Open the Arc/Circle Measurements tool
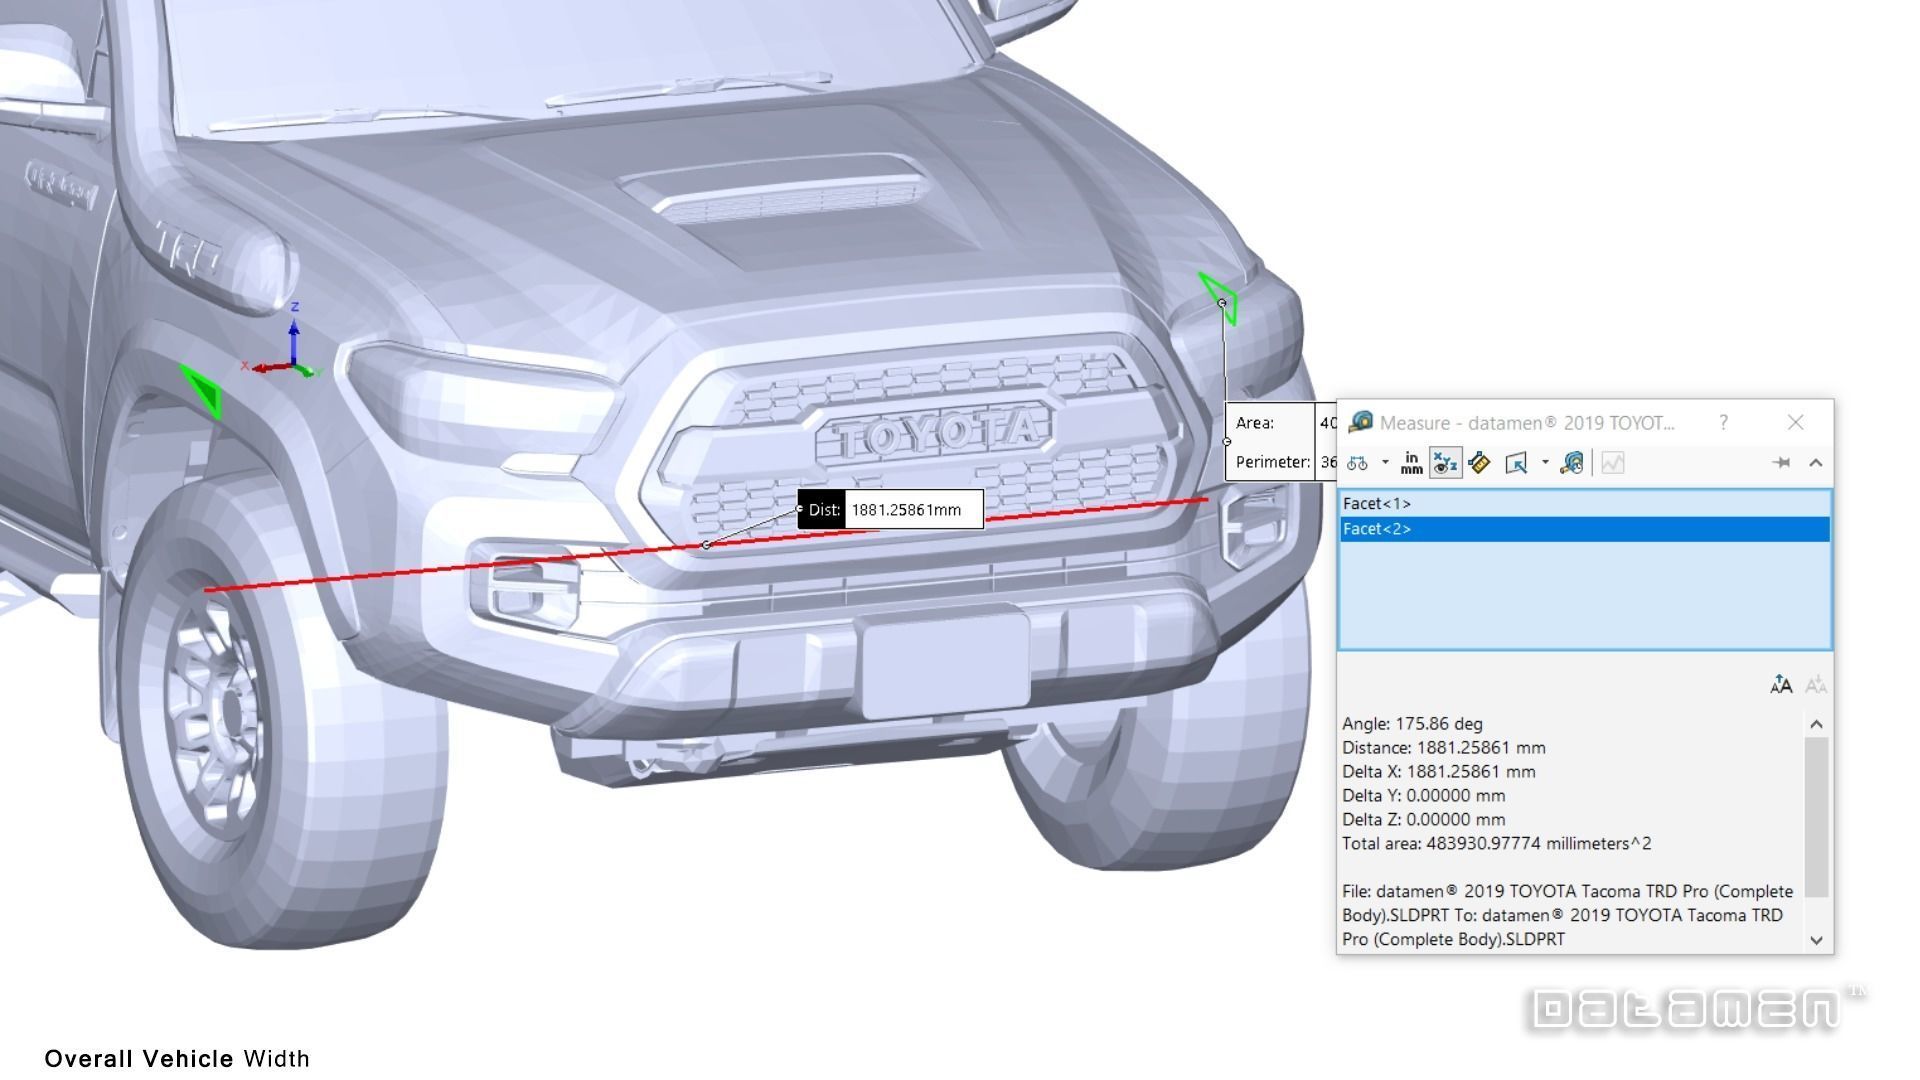This screenshot has width=1920, height=1080. pyautogui.click(x=1357, y=463)
